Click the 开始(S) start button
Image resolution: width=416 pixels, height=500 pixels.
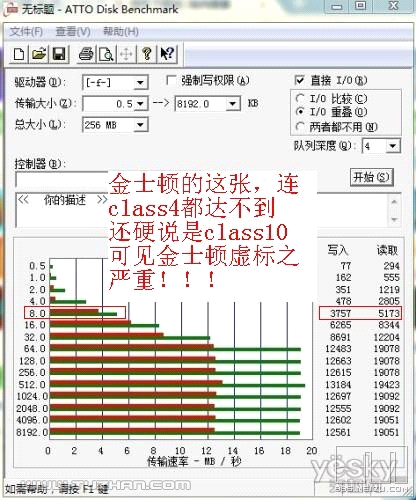pos(372,177)
